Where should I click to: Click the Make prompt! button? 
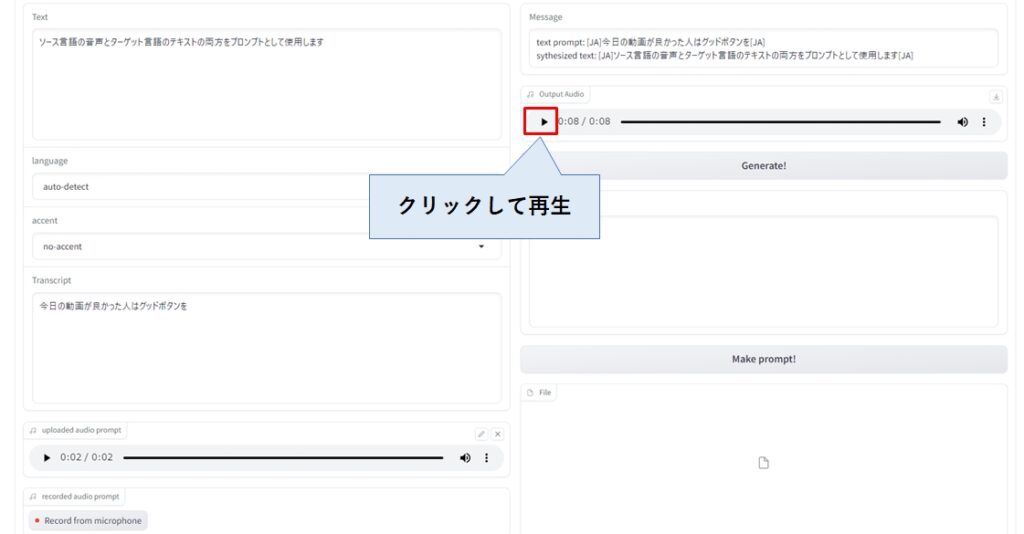tap(763, 359)
